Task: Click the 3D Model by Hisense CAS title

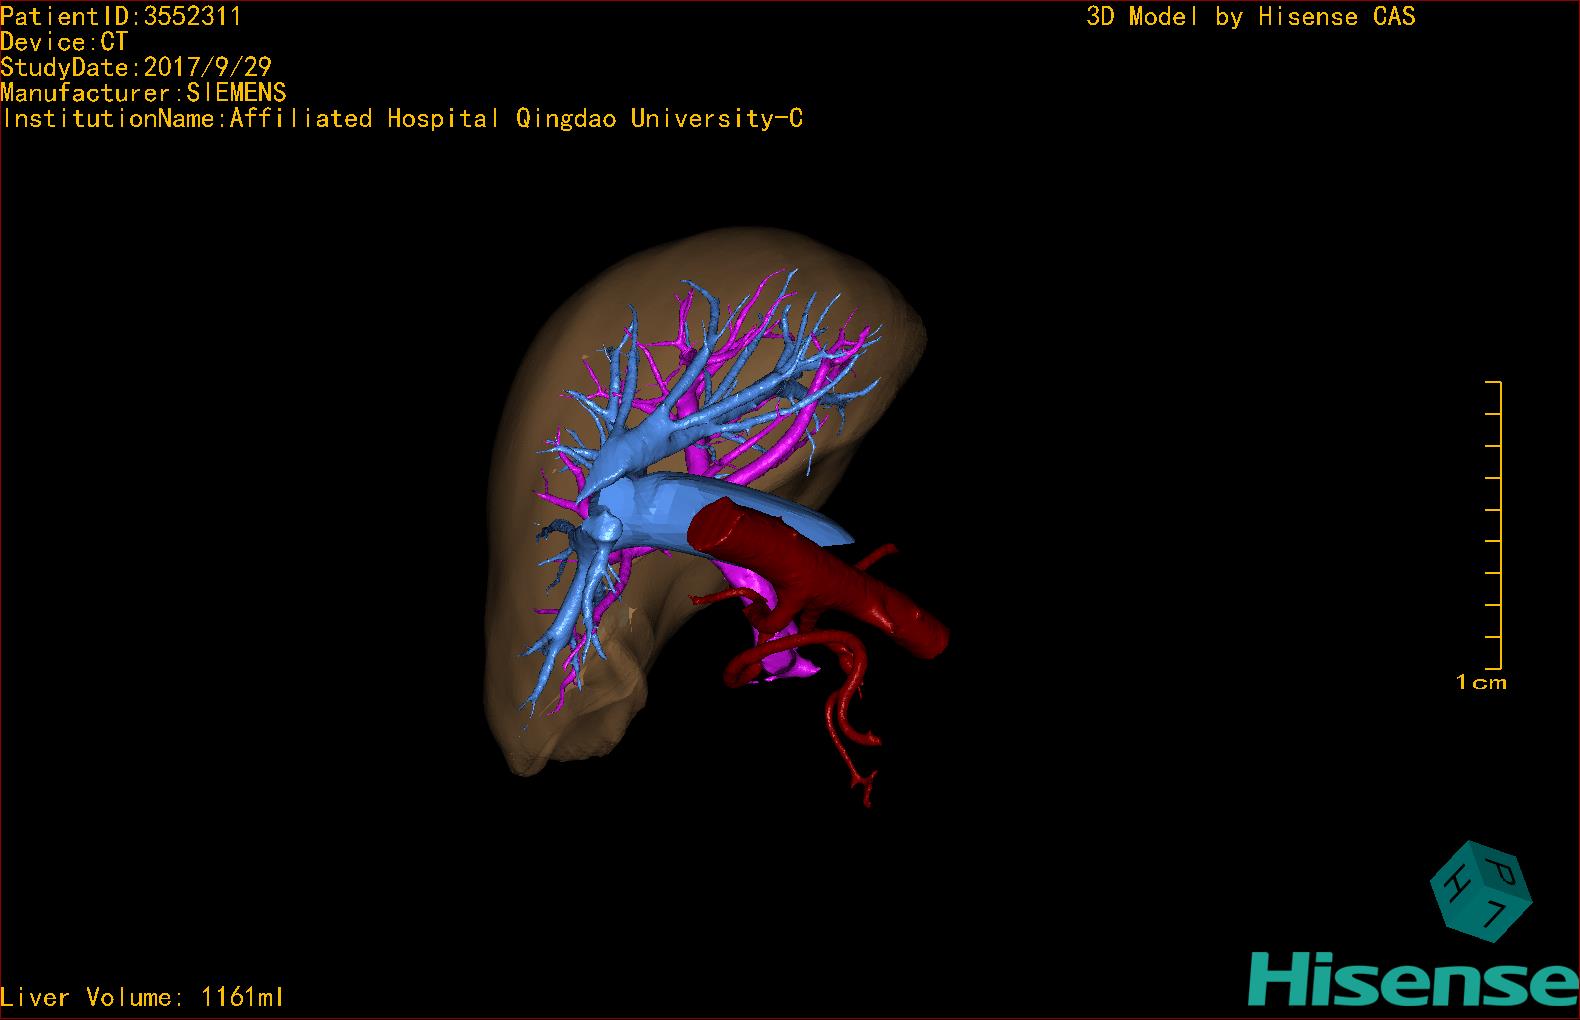Action: pyautogui.click(x=1251, y=16)
